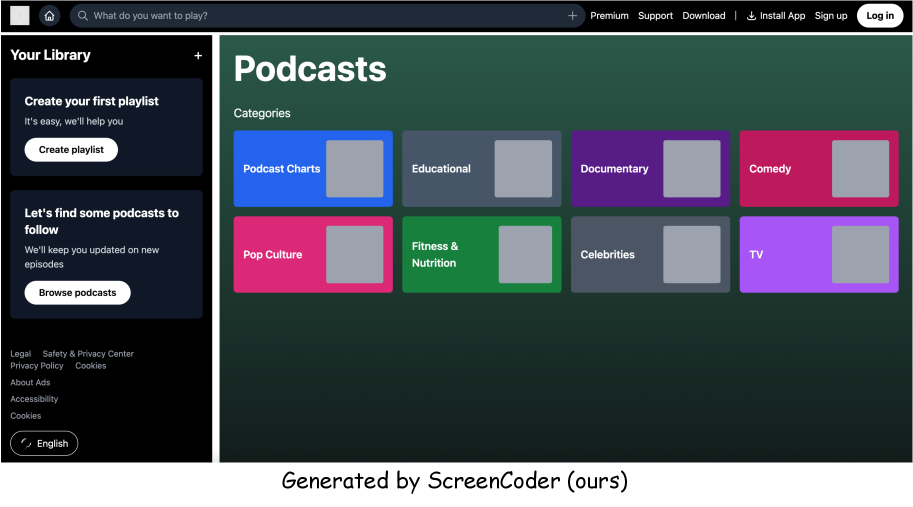
Task: Click the magnifier icon in search bar
Action: [x=83, y=16]
